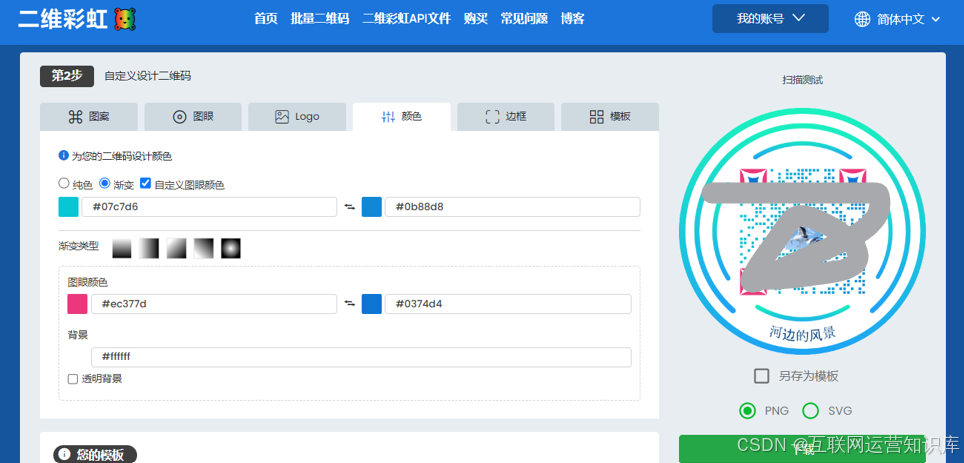Click the info icon beside design hint

[x=63, y=156]
